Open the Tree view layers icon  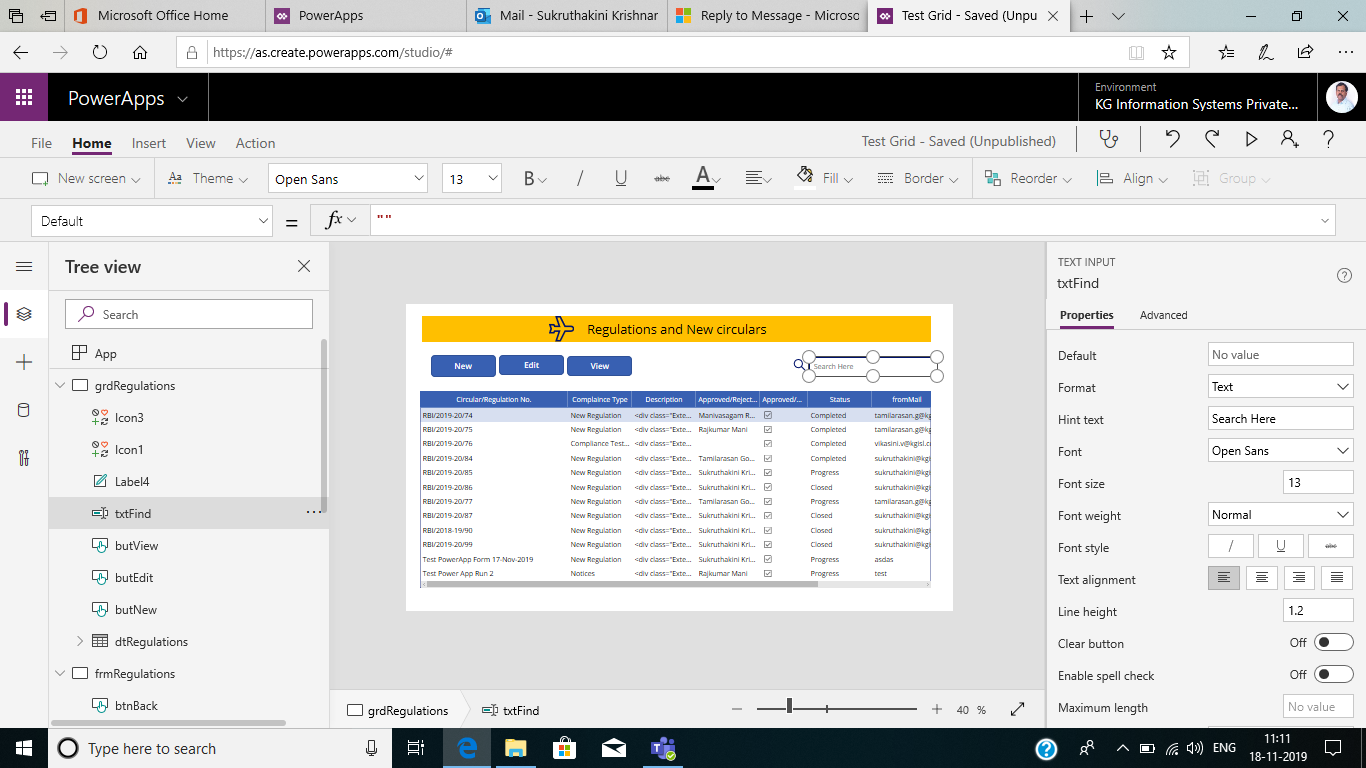coord(25,314)
